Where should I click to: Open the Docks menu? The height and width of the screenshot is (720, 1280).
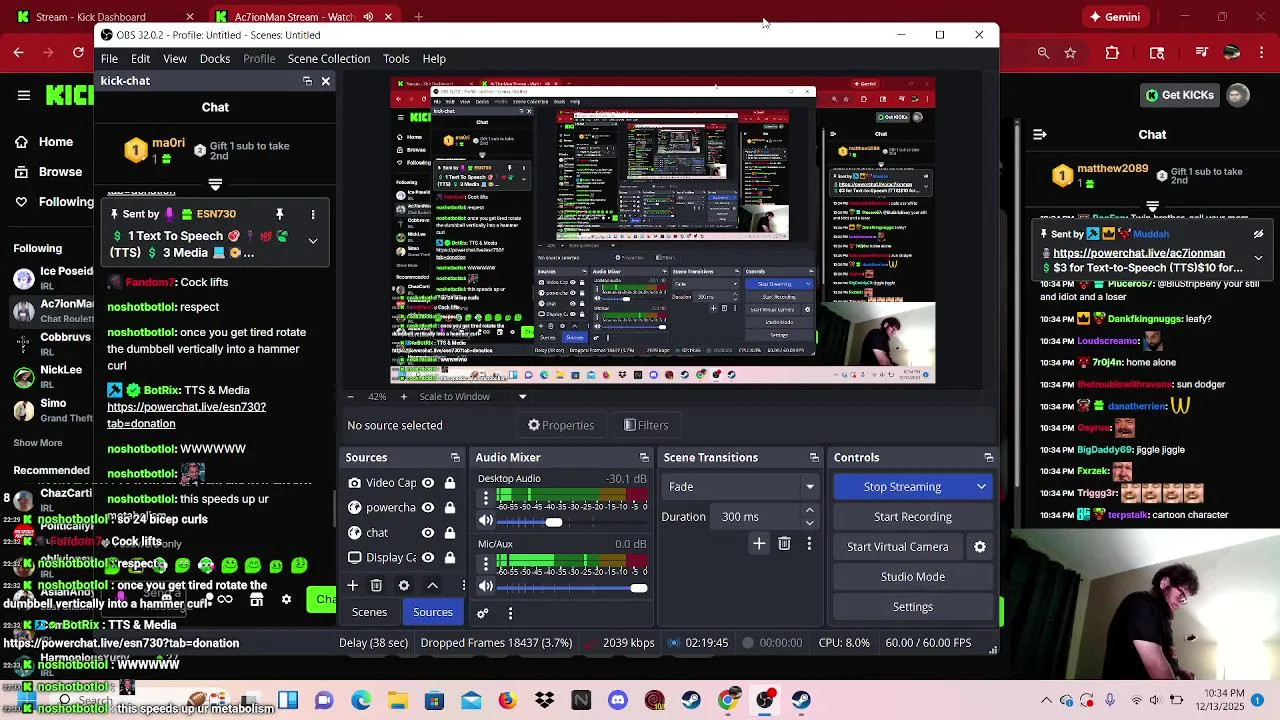point(215,59)
